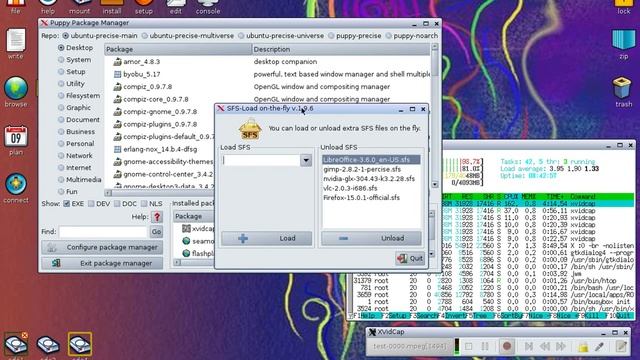Click the Unload button
Screen dimensions: 640x360
click(x=371, y=238)
